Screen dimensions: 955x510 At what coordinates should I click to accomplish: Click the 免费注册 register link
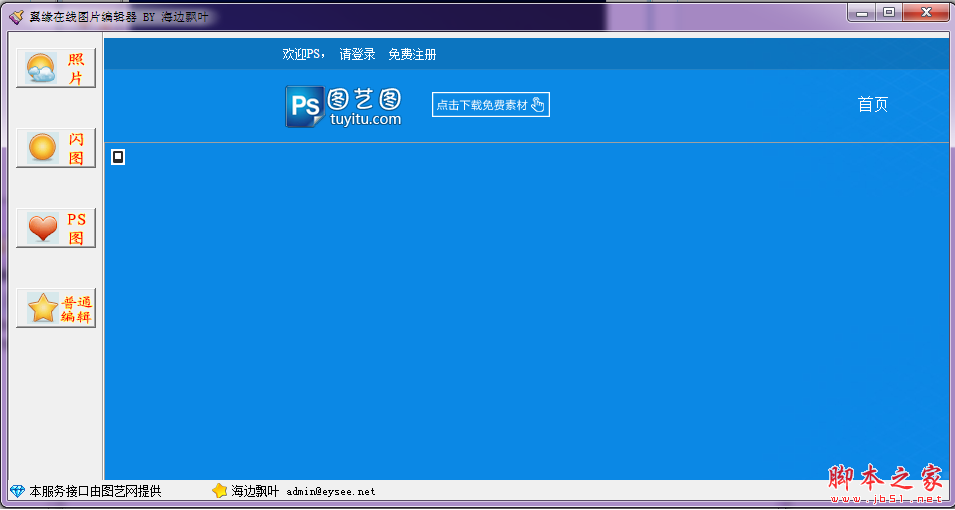412,54
